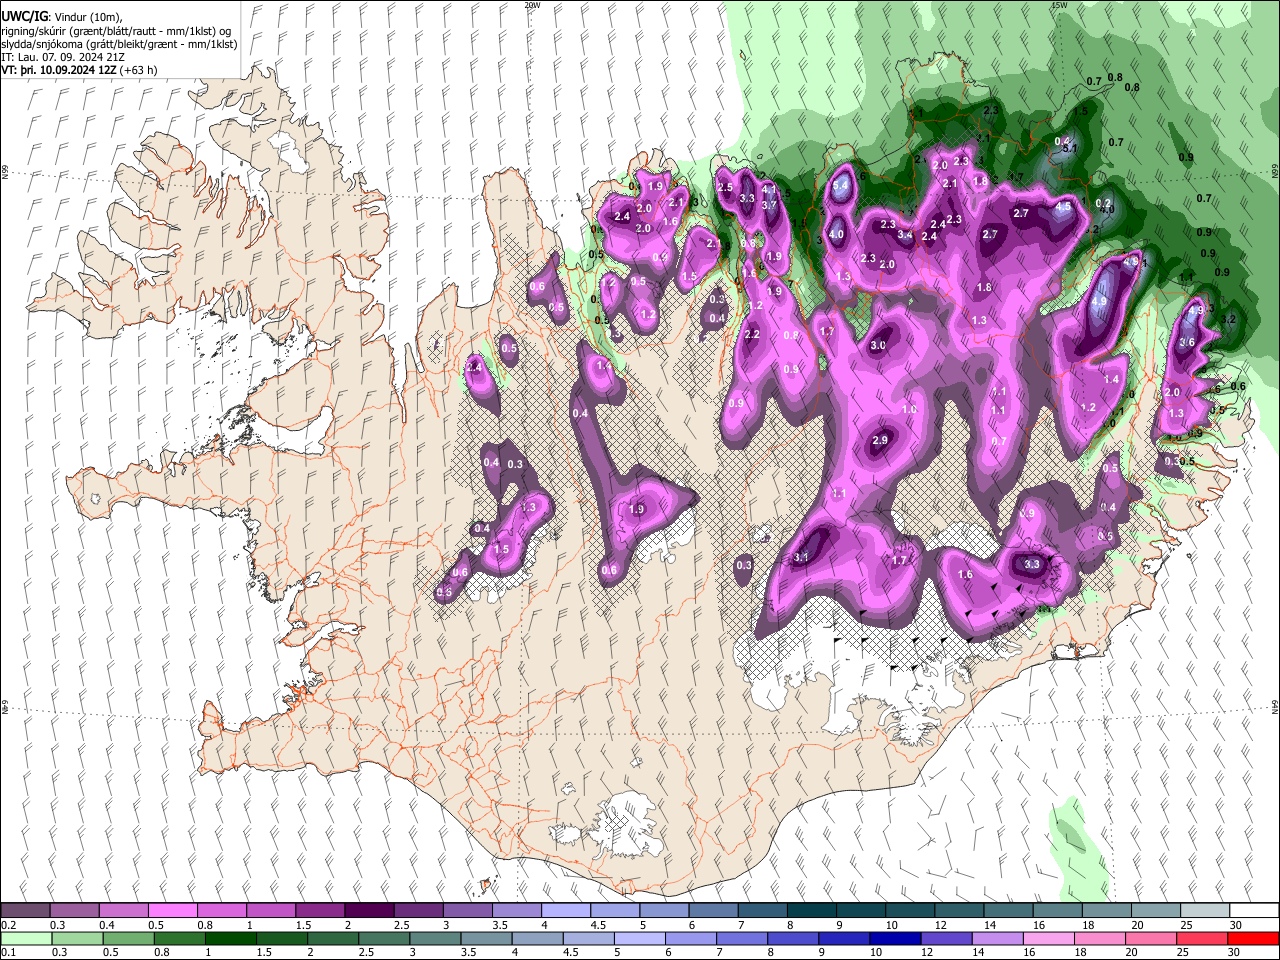1280x960 pixels.
Task: Click the white 30 swatch in upper legend row
Action: [1253, 911]
